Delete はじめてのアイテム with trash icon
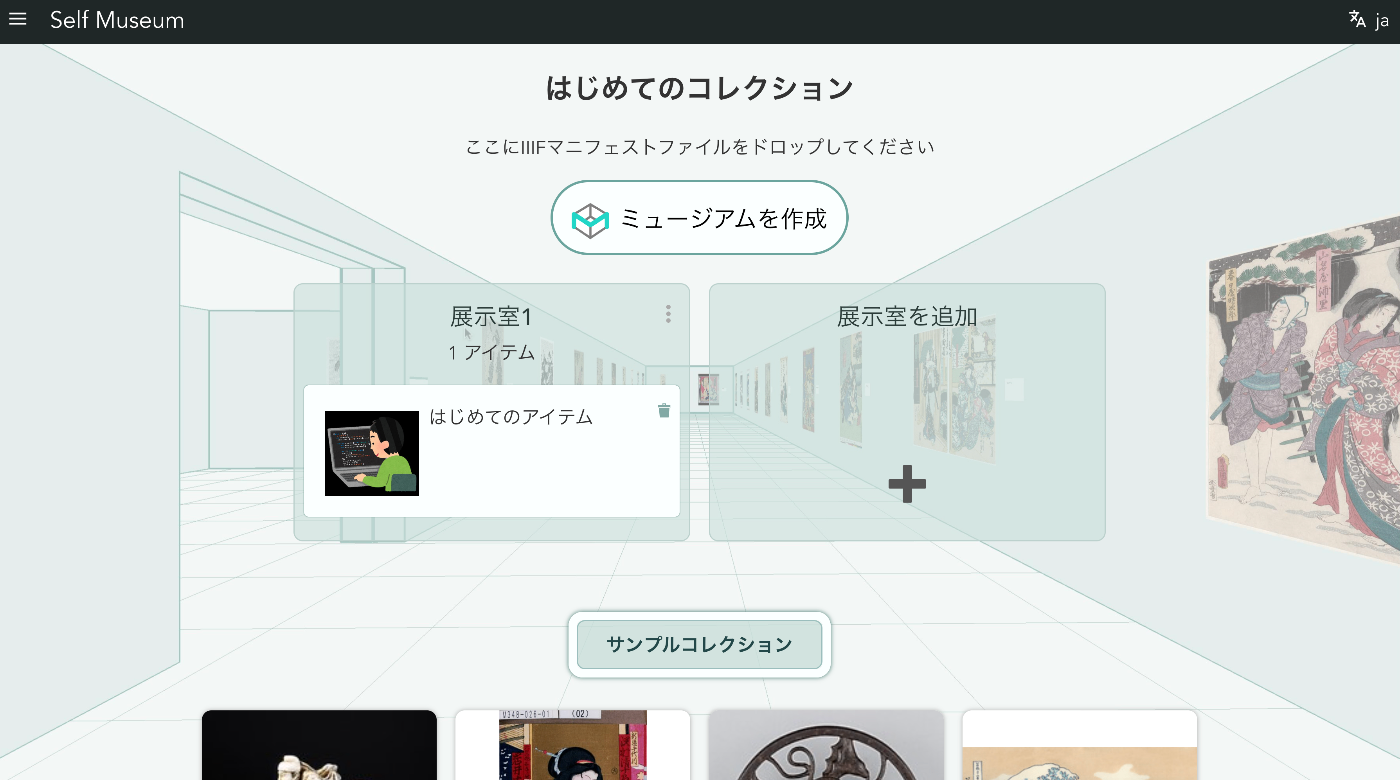 (664, 410)
